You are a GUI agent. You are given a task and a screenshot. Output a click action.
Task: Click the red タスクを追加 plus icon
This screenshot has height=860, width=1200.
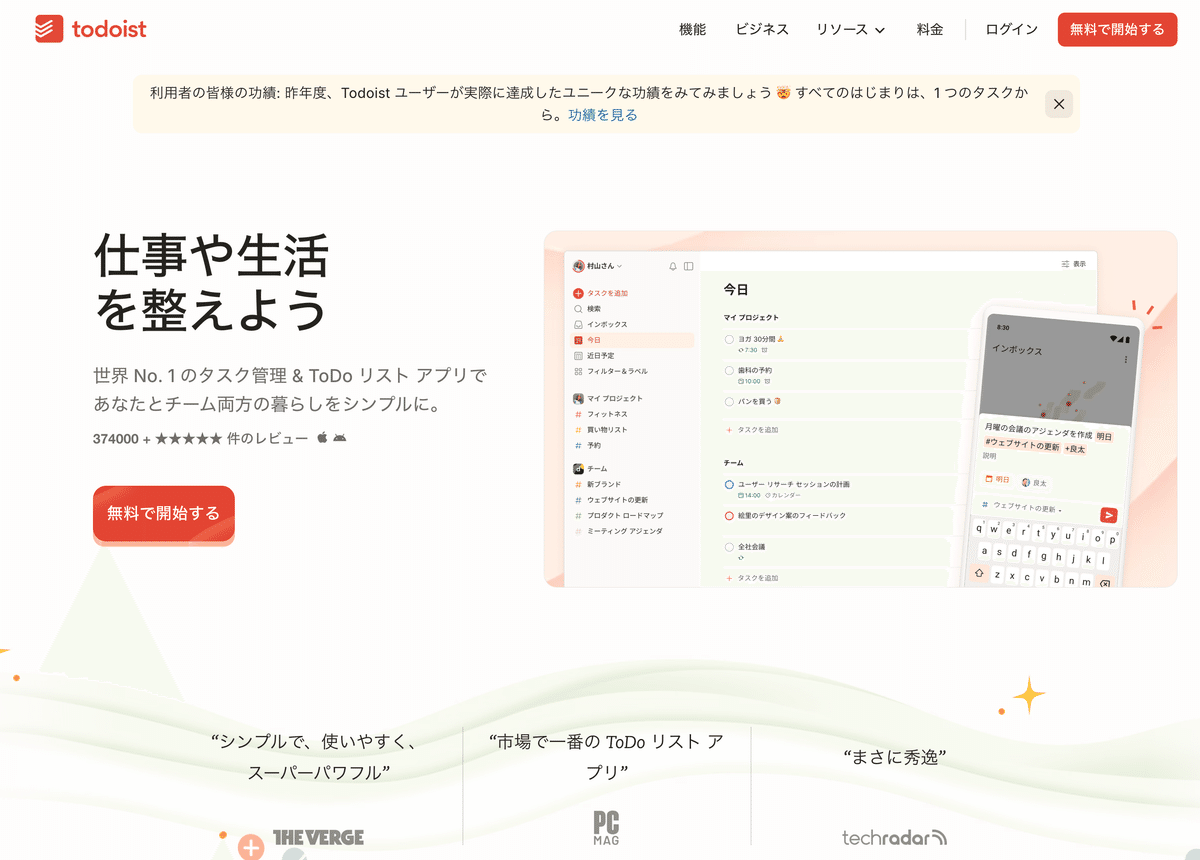click(x=578, y=293)
